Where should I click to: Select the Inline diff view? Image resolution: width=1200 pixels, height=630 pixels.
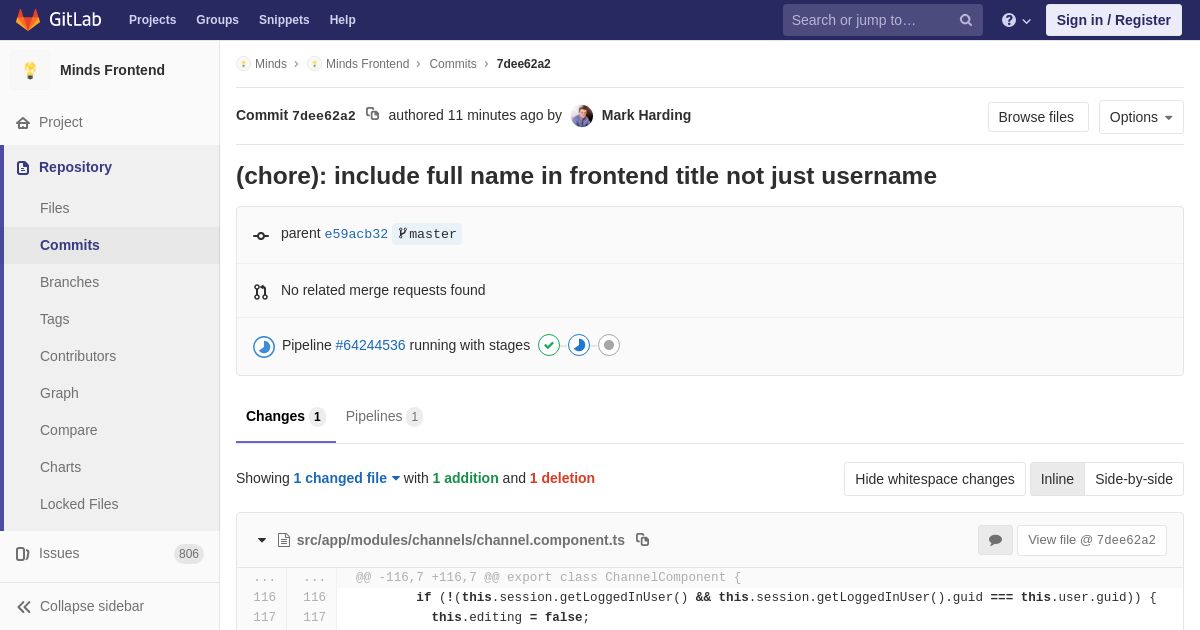[1057, 479]
